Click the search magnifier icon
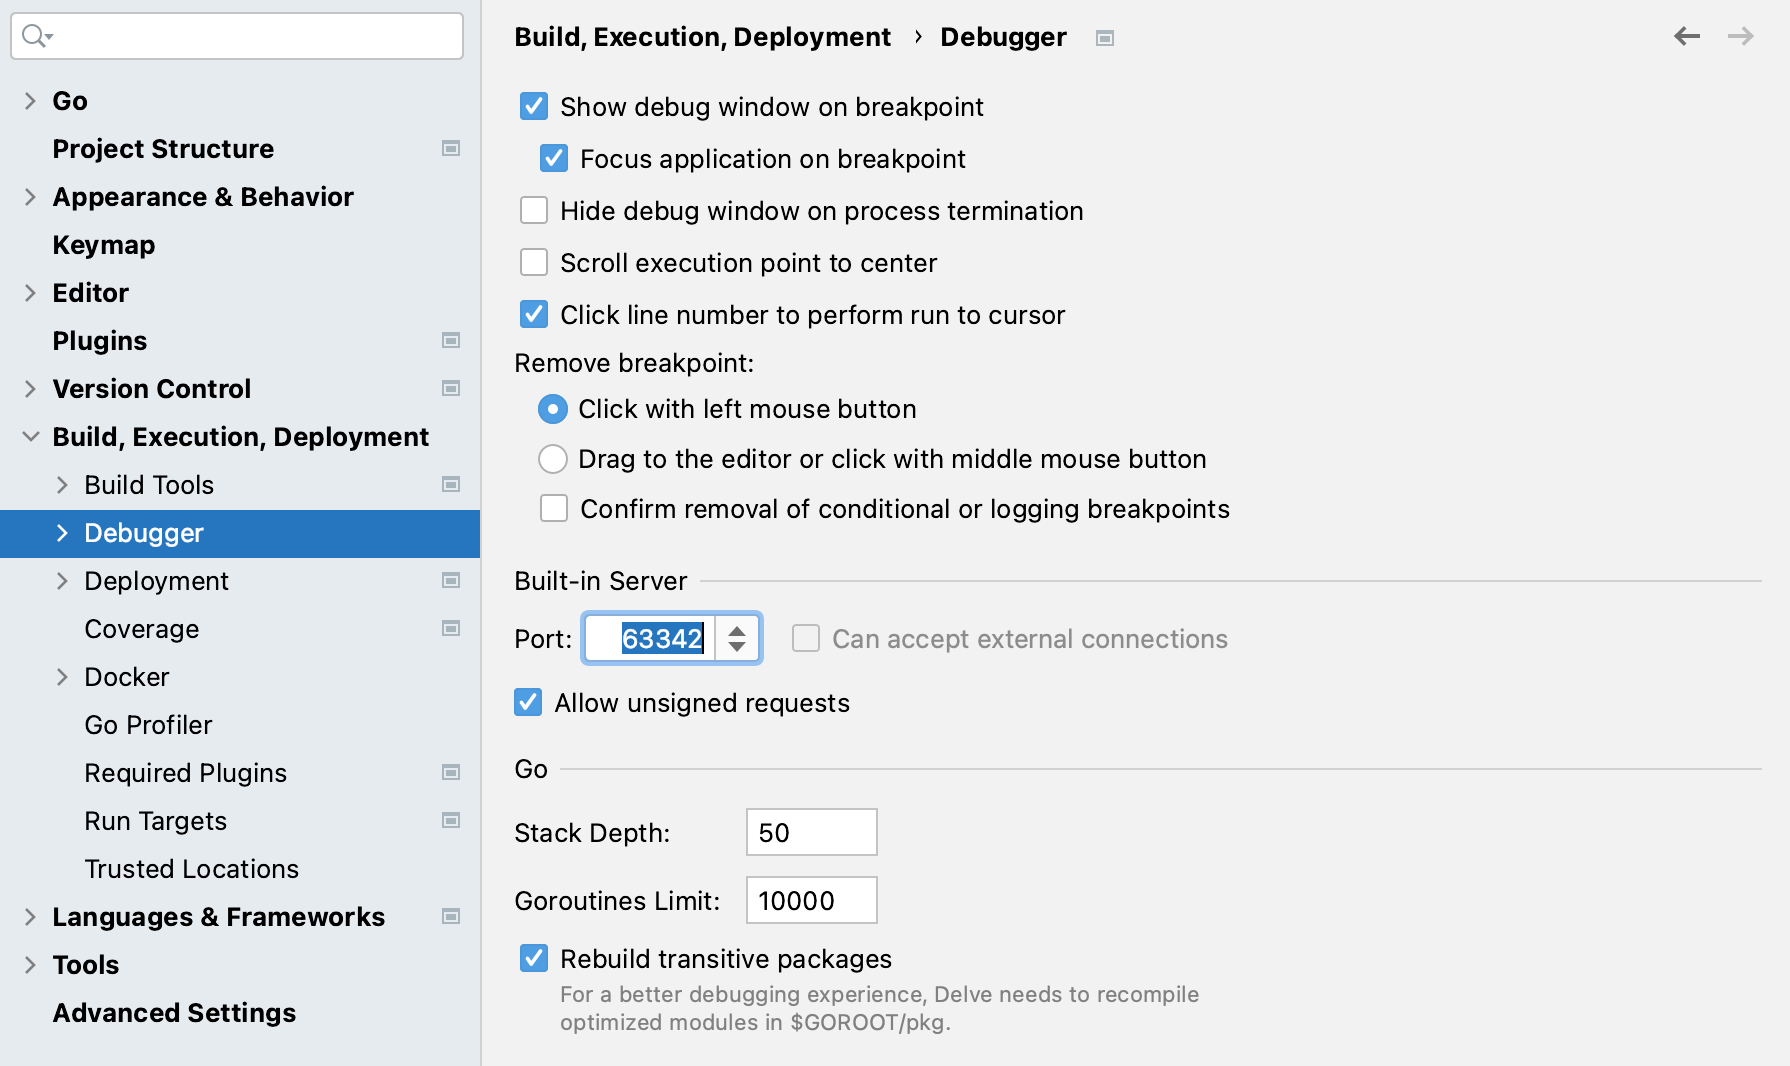The height and width of the screenshot is (1066, 1790). click(x=35, y=37)
